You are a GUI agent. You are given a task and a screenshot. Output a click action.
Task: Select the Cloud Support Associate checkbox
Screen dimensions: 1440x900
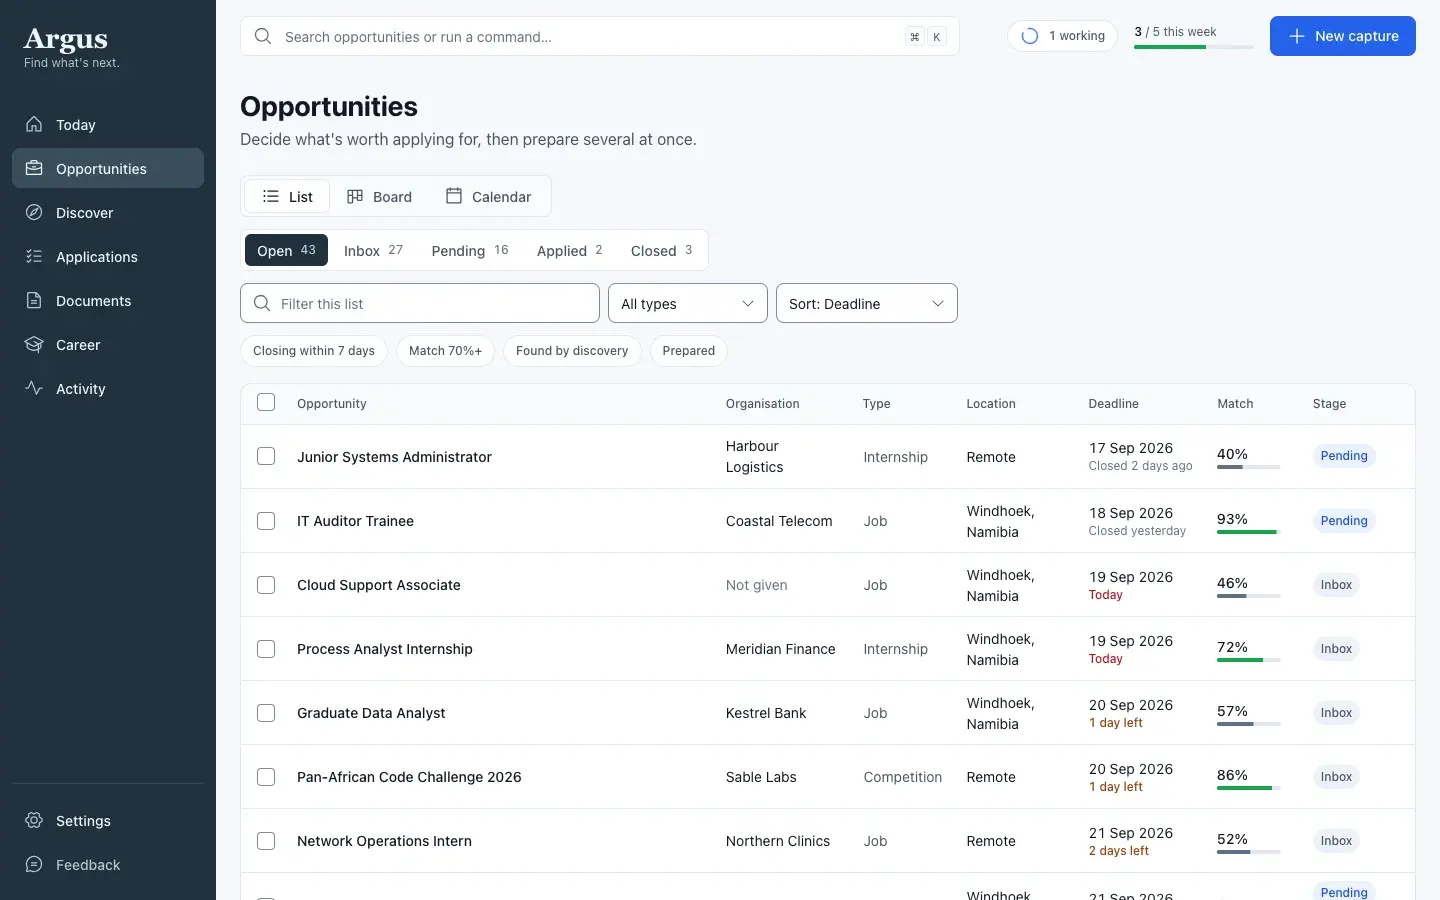(x=266, y=584)
